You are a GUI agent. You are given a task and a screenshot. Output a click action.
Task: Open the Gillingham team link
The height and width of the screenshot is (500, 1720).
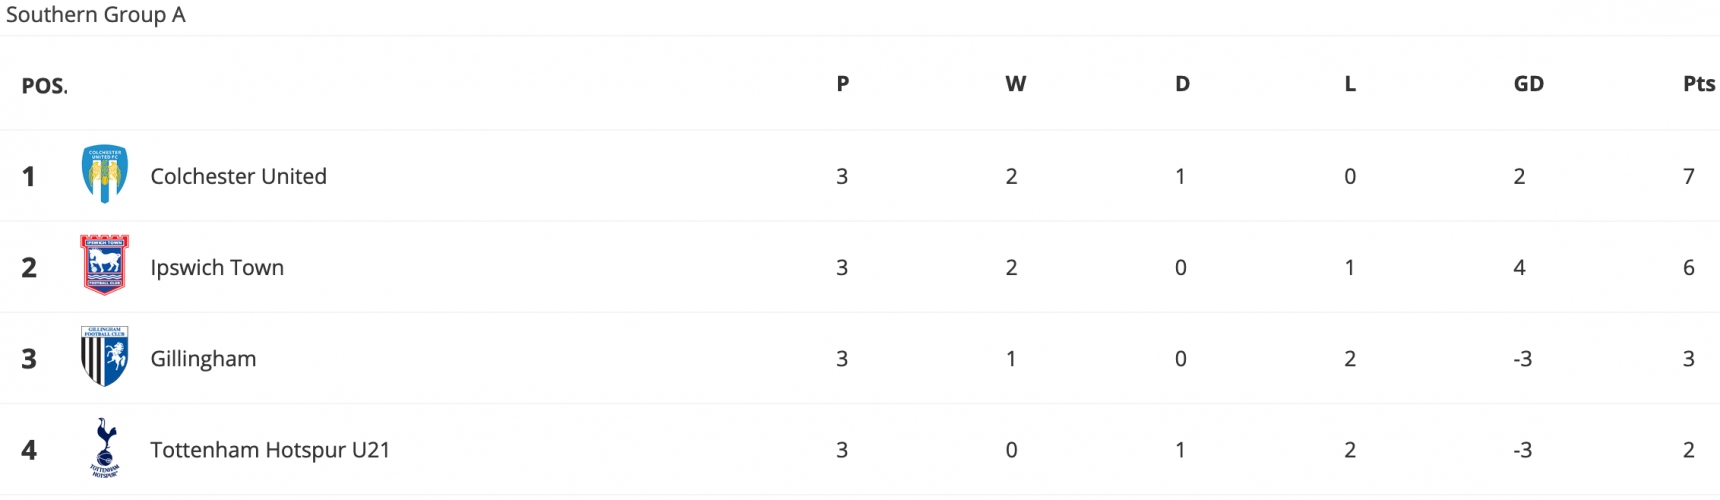[x=203, y=359]
